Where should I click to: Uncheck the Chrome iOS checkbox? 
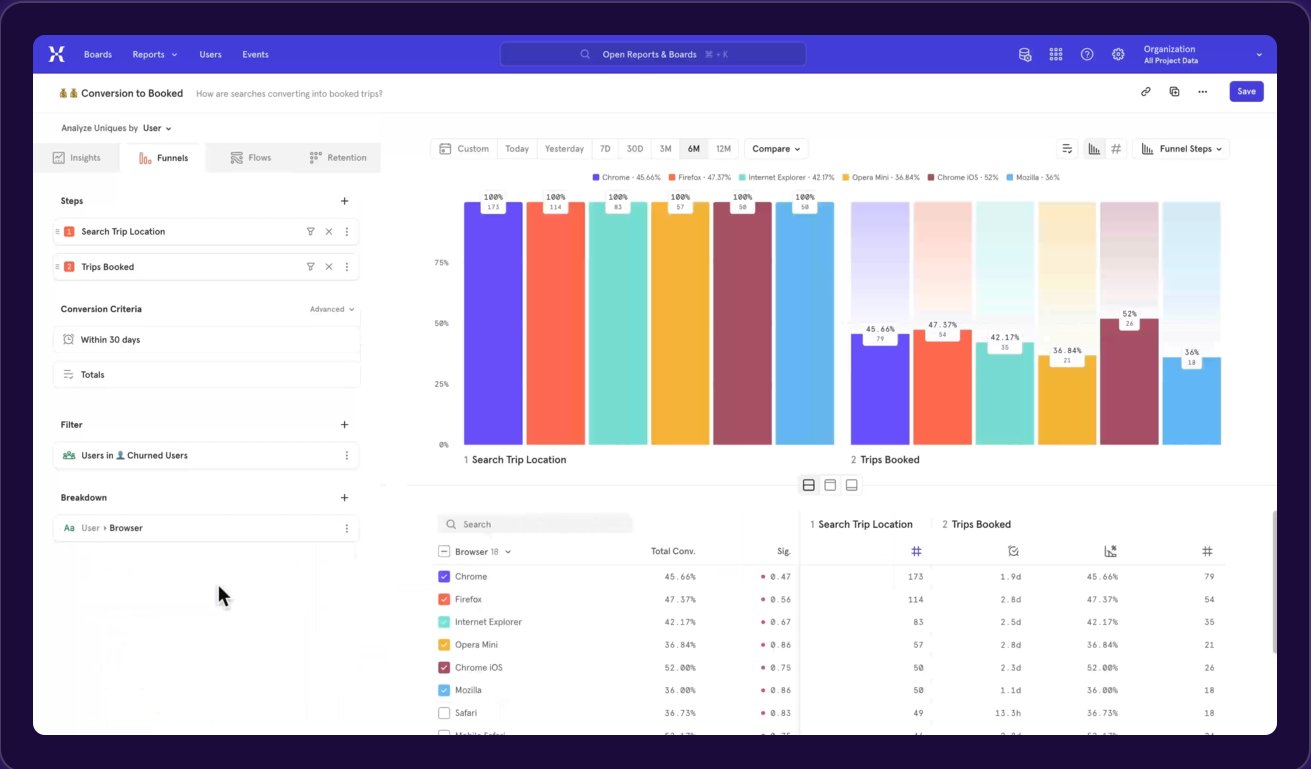click(444, 667)
